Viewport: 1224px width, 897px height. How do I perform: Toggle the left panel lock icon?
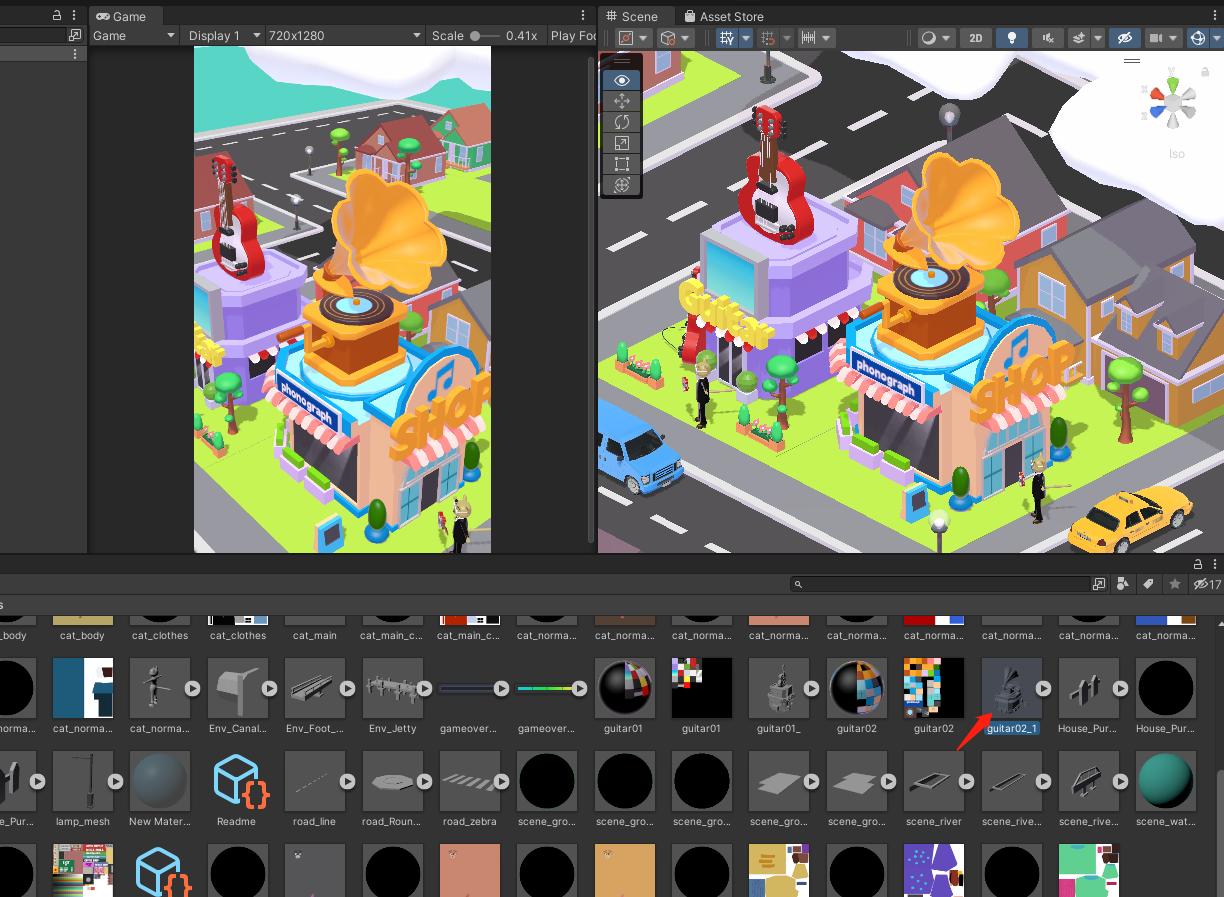coord(57,16)
